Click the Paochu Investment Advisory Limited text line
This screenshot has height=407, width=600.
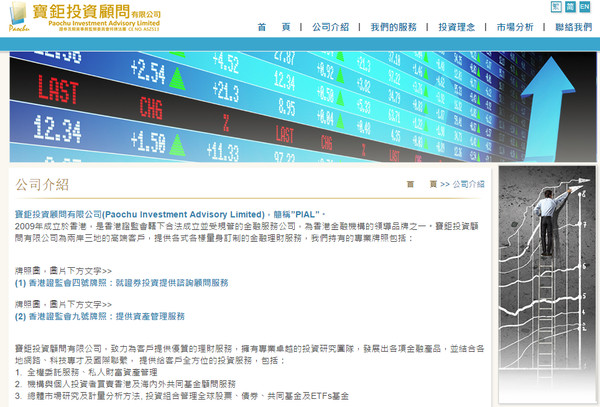[x=170, y=214]
